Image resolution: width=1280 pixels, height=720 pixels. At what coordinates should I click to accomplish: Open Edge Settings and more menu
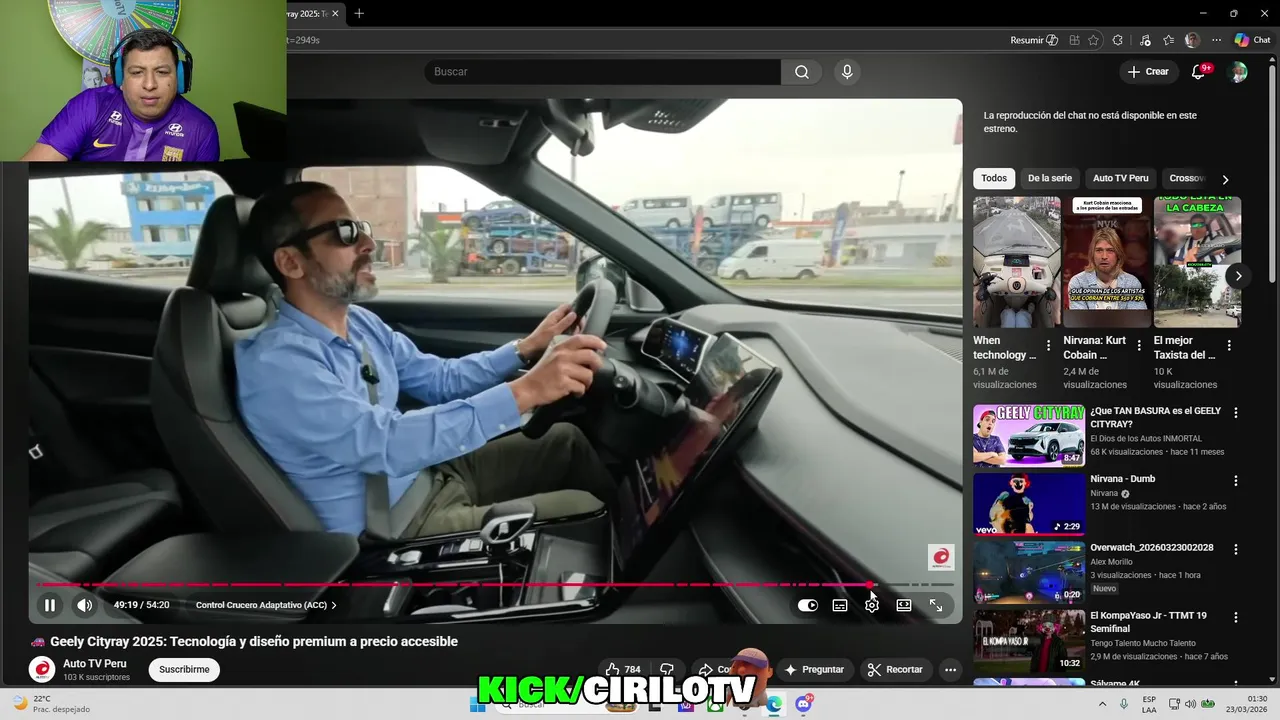click(1216, 40)
